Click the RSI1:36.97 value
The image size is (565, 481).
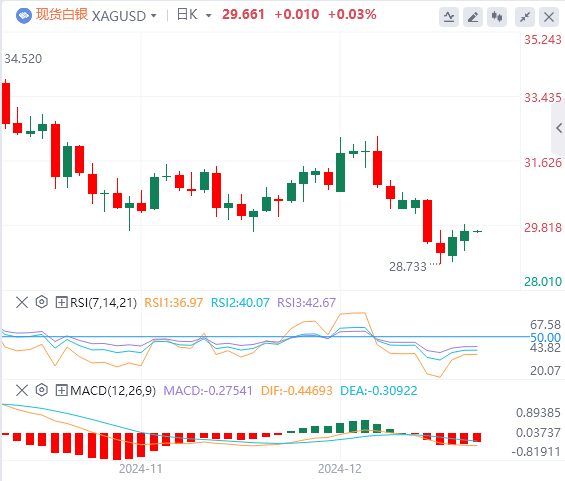coord(174,303)
